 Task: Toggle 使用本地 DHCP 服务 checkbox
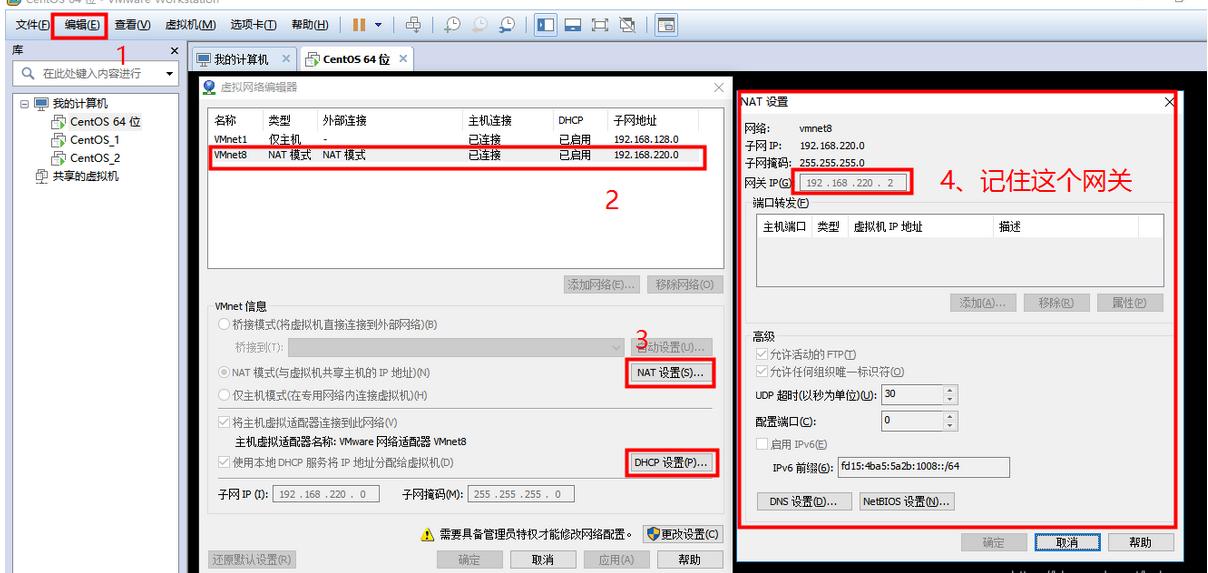pyautogui.click(x=224, y=462)
